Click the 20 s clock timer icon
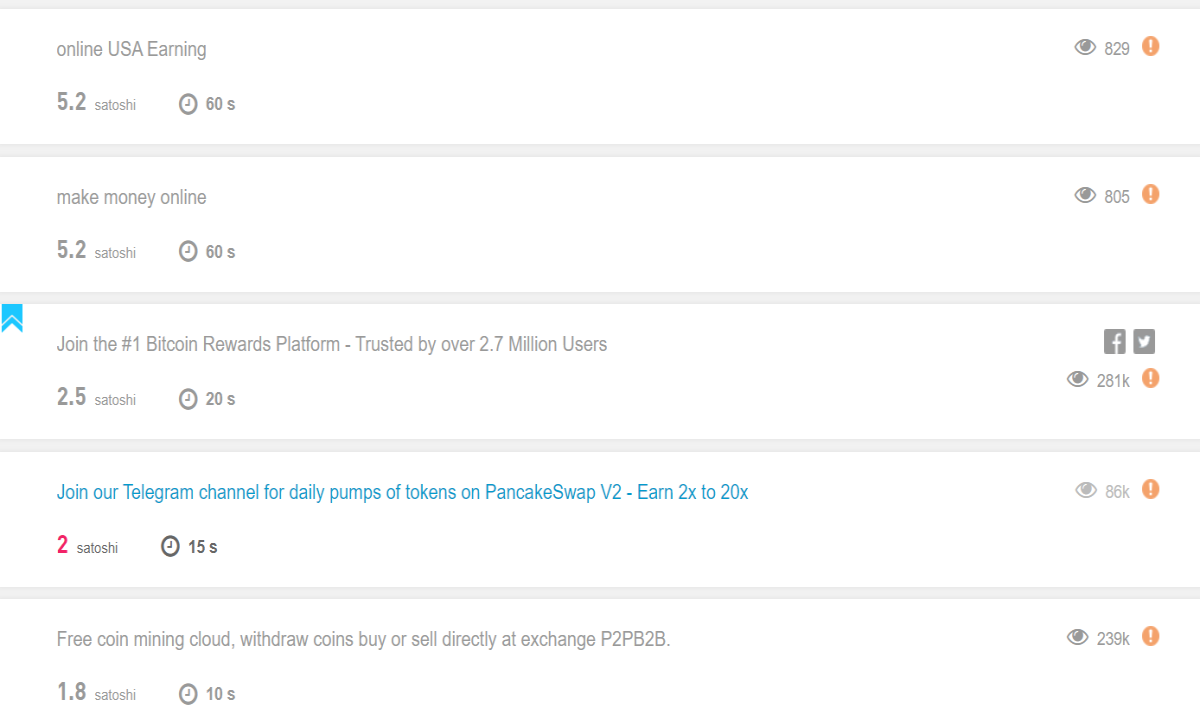Screen dimensions: 1200x708 [x=188, y=399]
